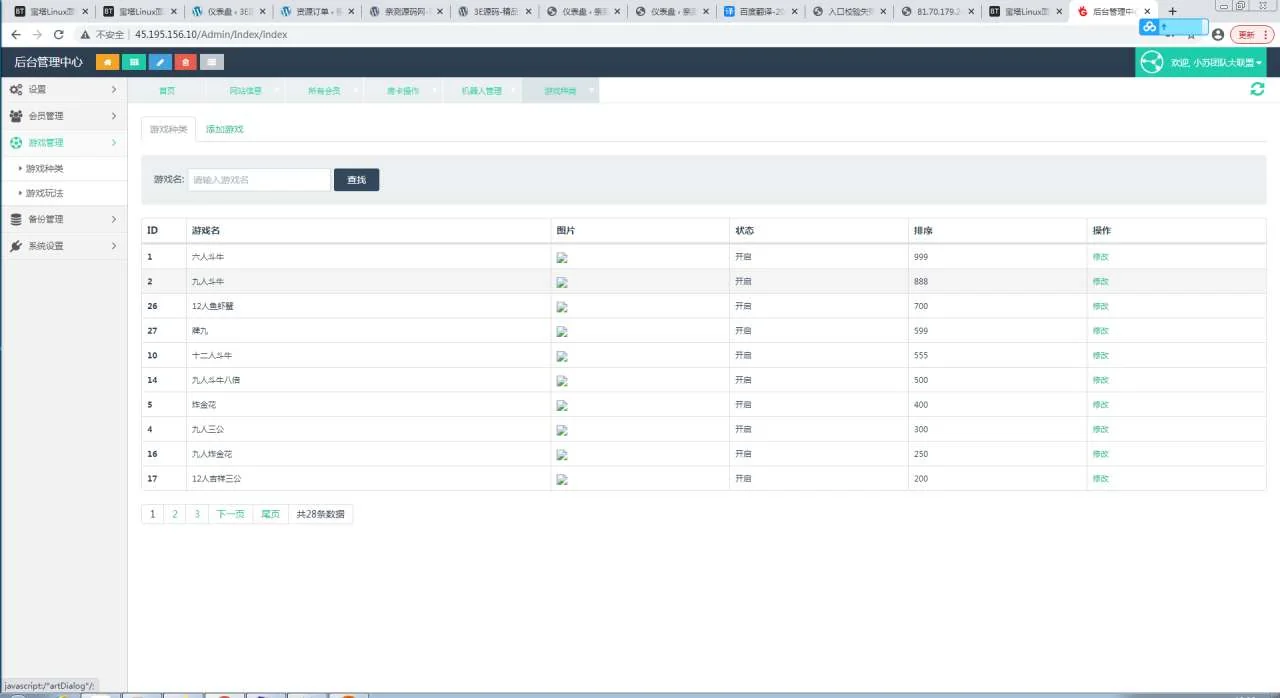Click the 游戏名 search input field
This screenshot has width=1280, height=698.
click(259, 180)
